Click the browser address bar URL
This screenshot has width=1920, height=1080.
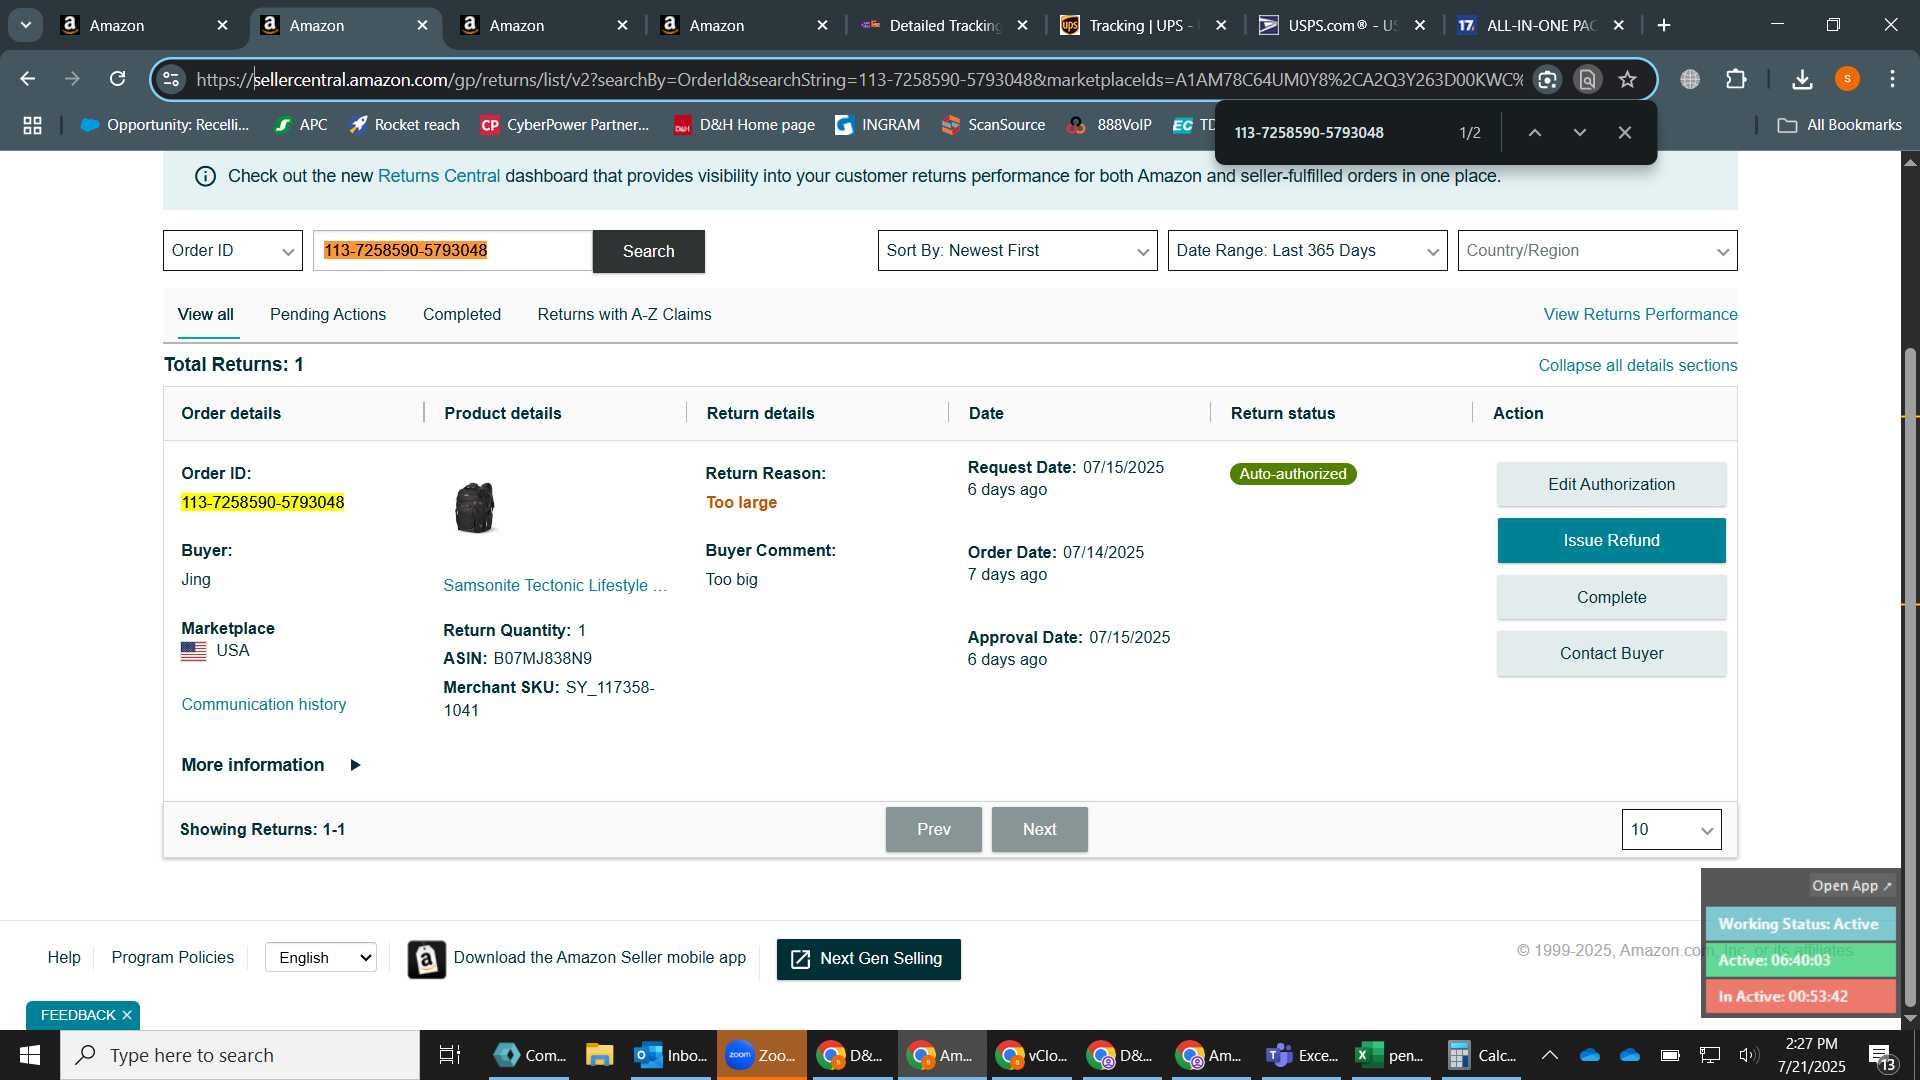tap(860, 79)
